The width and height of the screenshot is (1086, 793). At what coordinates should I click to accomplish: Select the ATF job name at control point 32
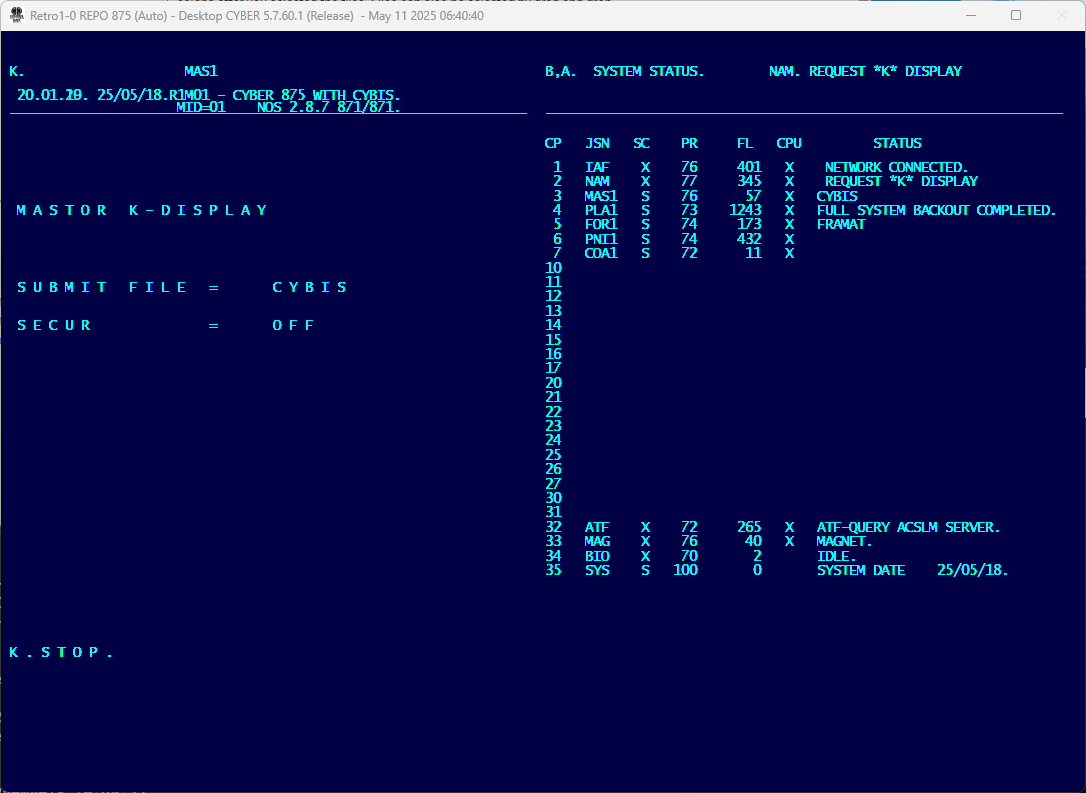[597, 527]
